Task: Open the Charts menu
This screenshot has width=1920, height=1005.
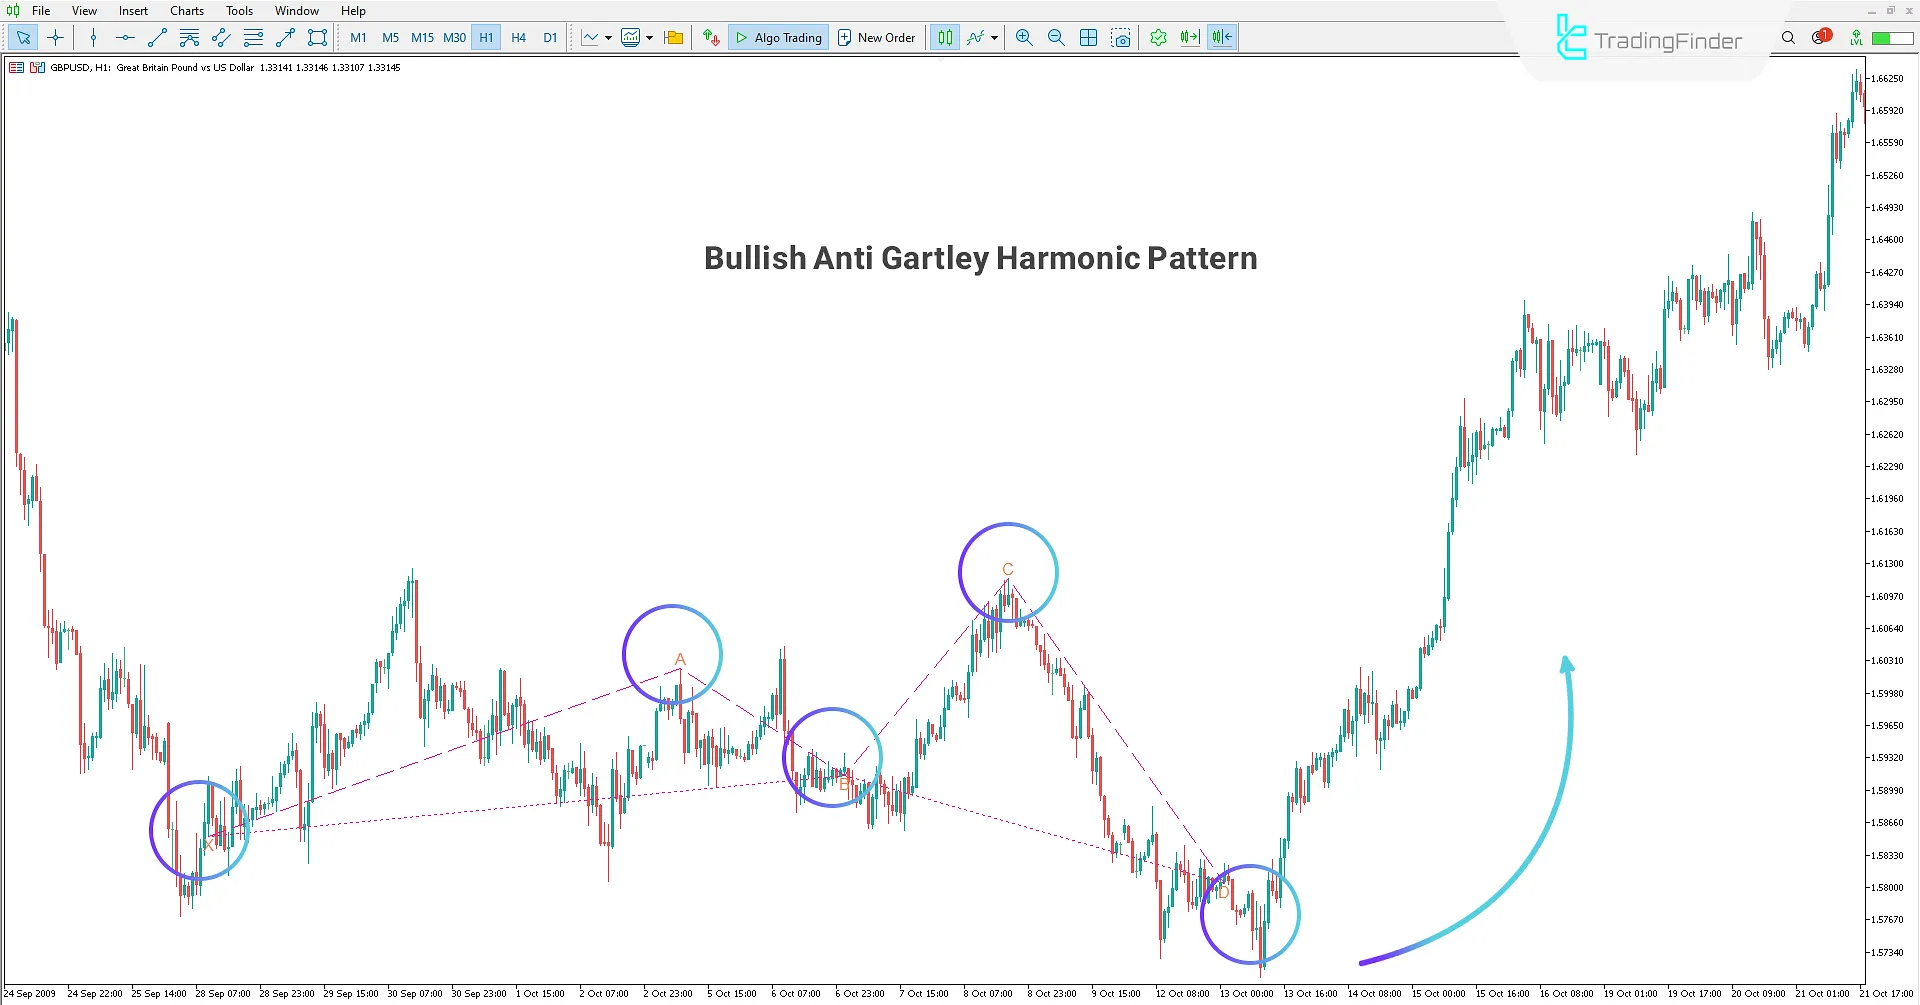Action: 186,10
